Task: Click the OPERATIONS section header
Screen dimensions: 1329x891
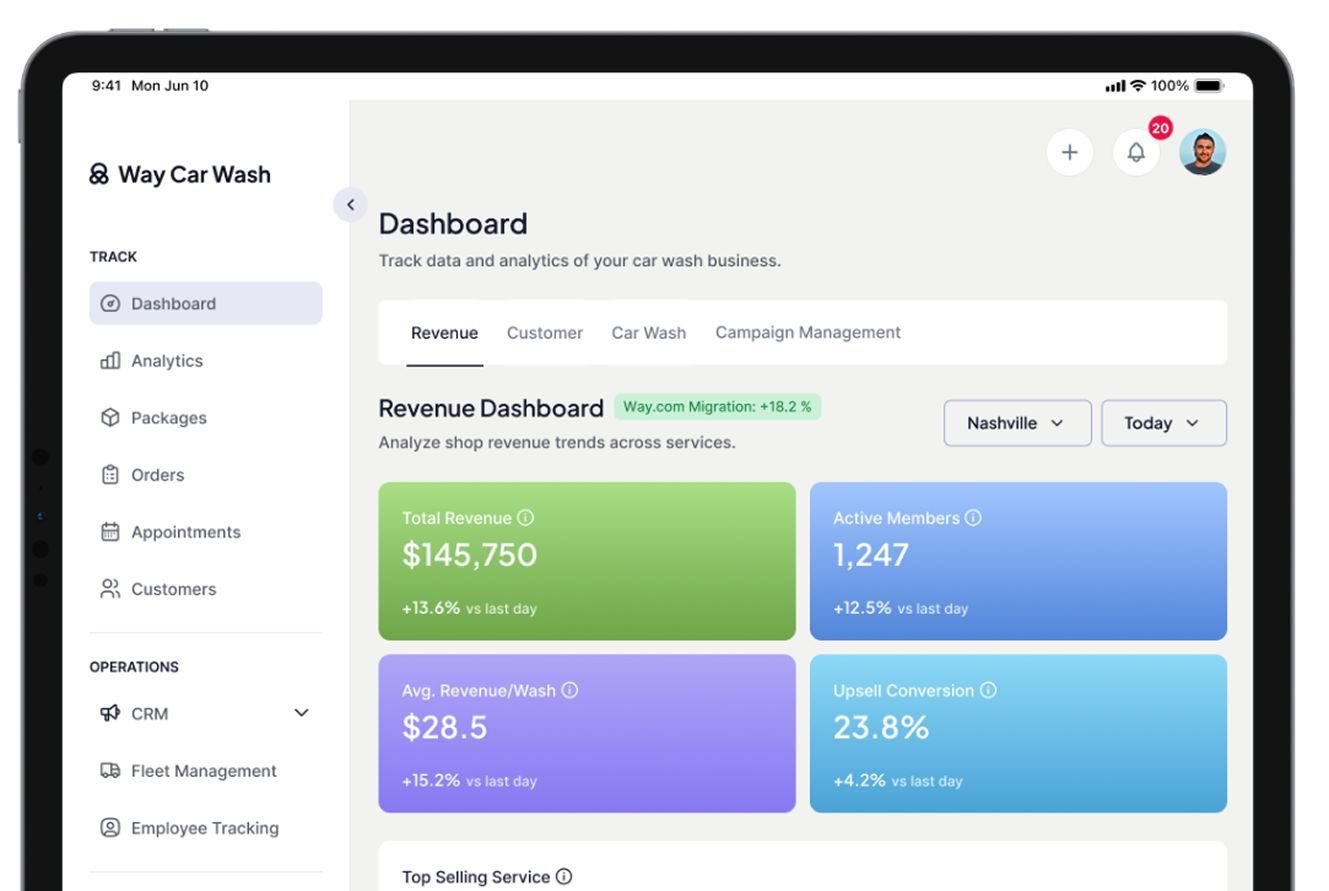Action: pyautogui.click(x=134, y=667)
